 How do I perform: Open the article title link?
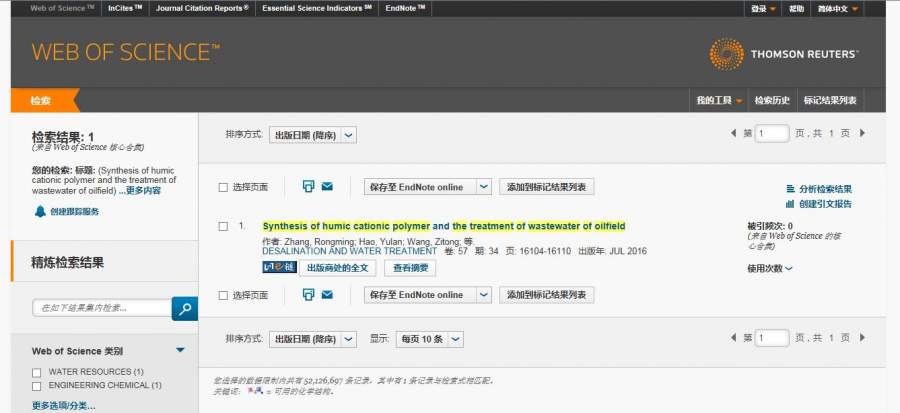point(444,226)
